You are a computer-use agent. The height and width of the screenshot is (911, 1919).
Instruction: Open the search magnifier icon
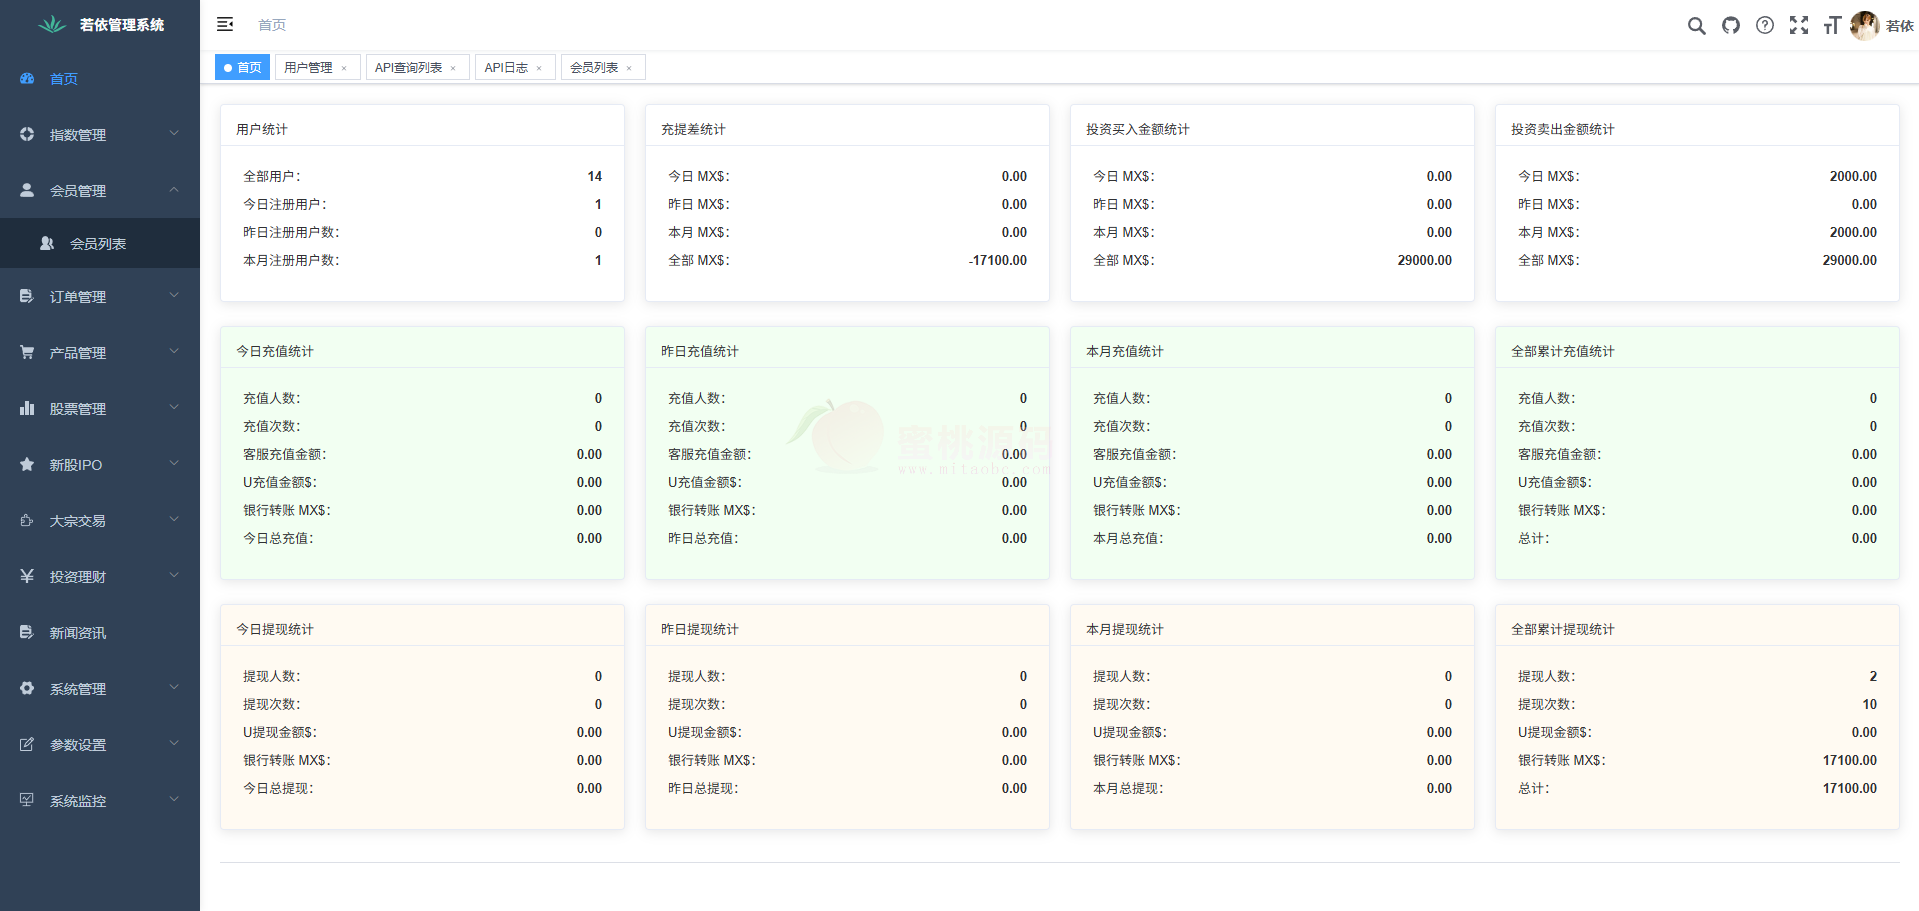(x=1696, y=26)
